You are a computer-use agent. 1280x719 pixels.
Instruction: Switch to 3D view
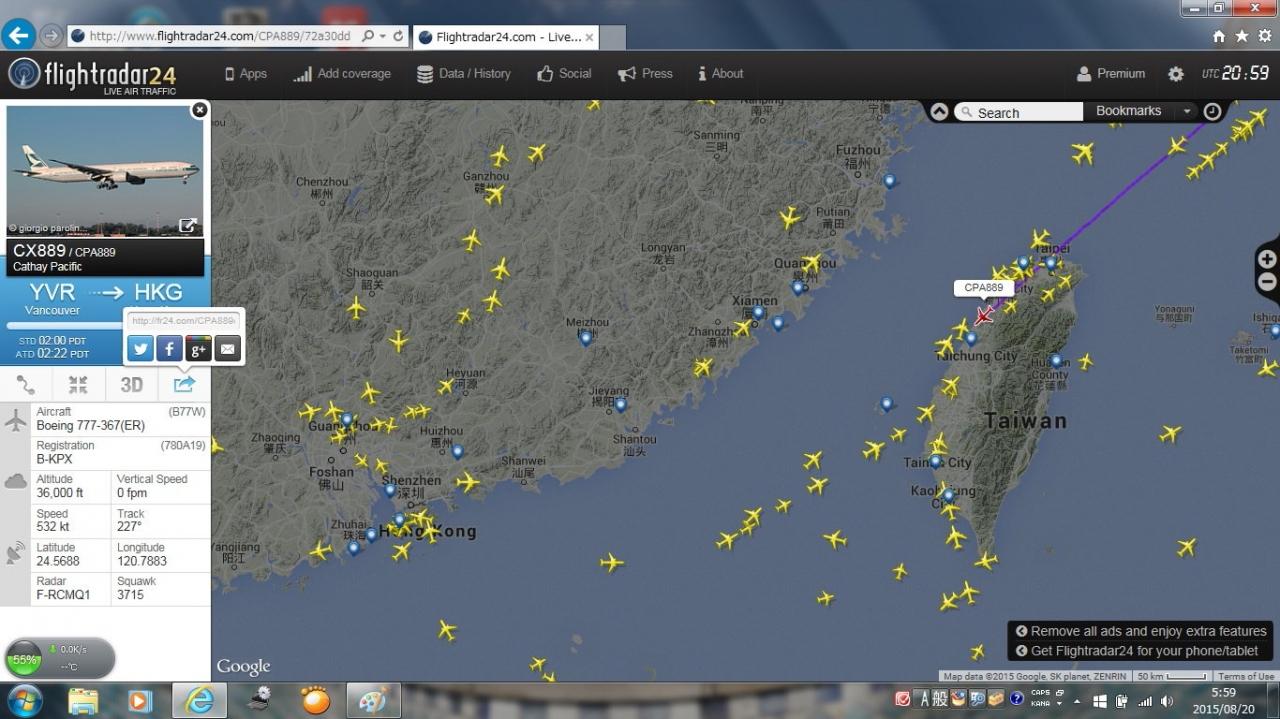131,385
